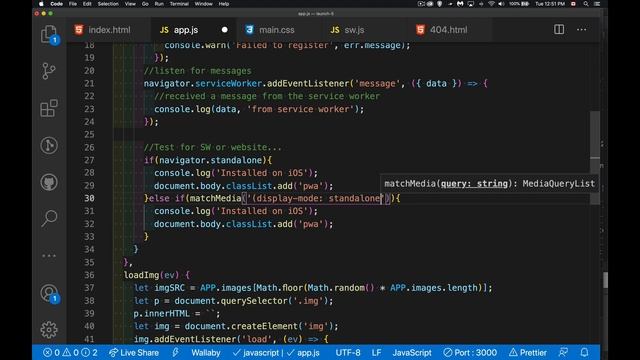Open the Help menu
This screenshot has width=640, height=360.
(224, 4)
